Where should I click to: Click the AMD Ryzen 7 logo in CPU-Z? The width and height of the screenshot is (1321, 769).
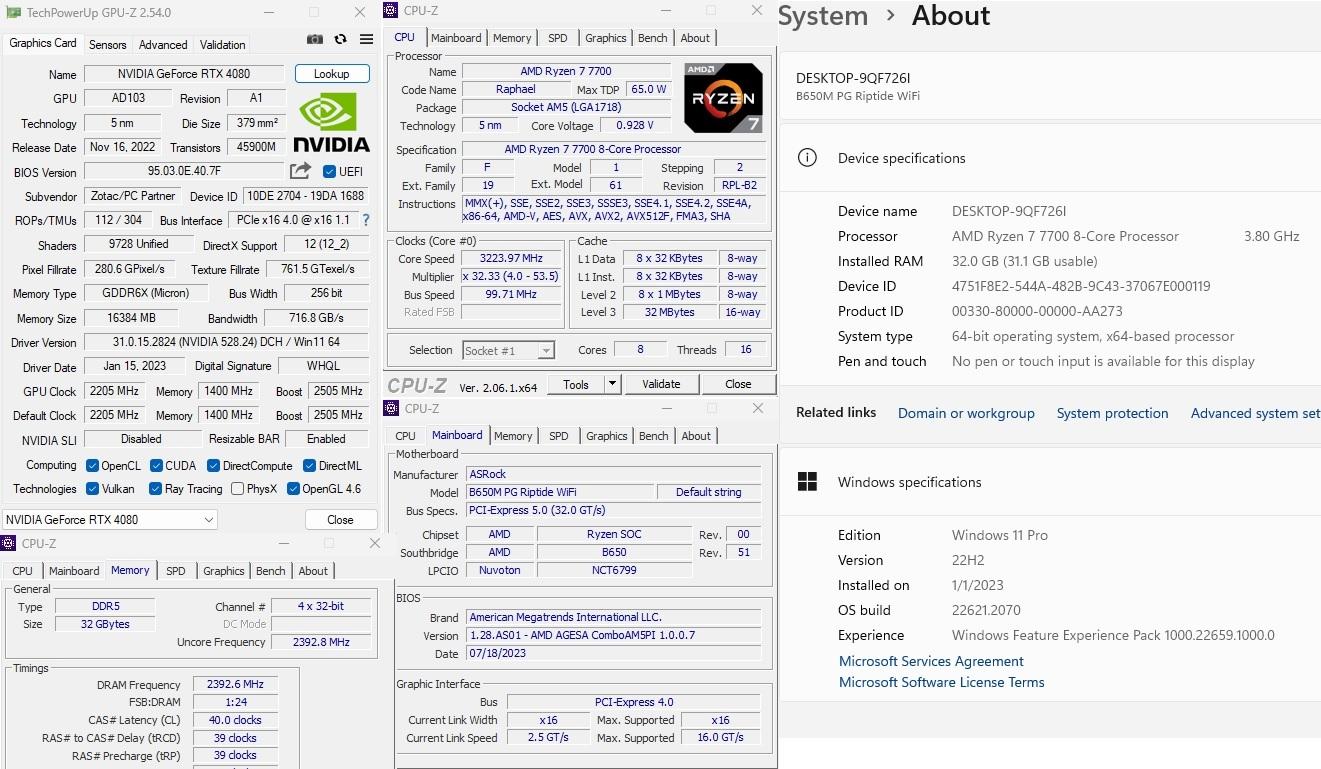point(723,98)
